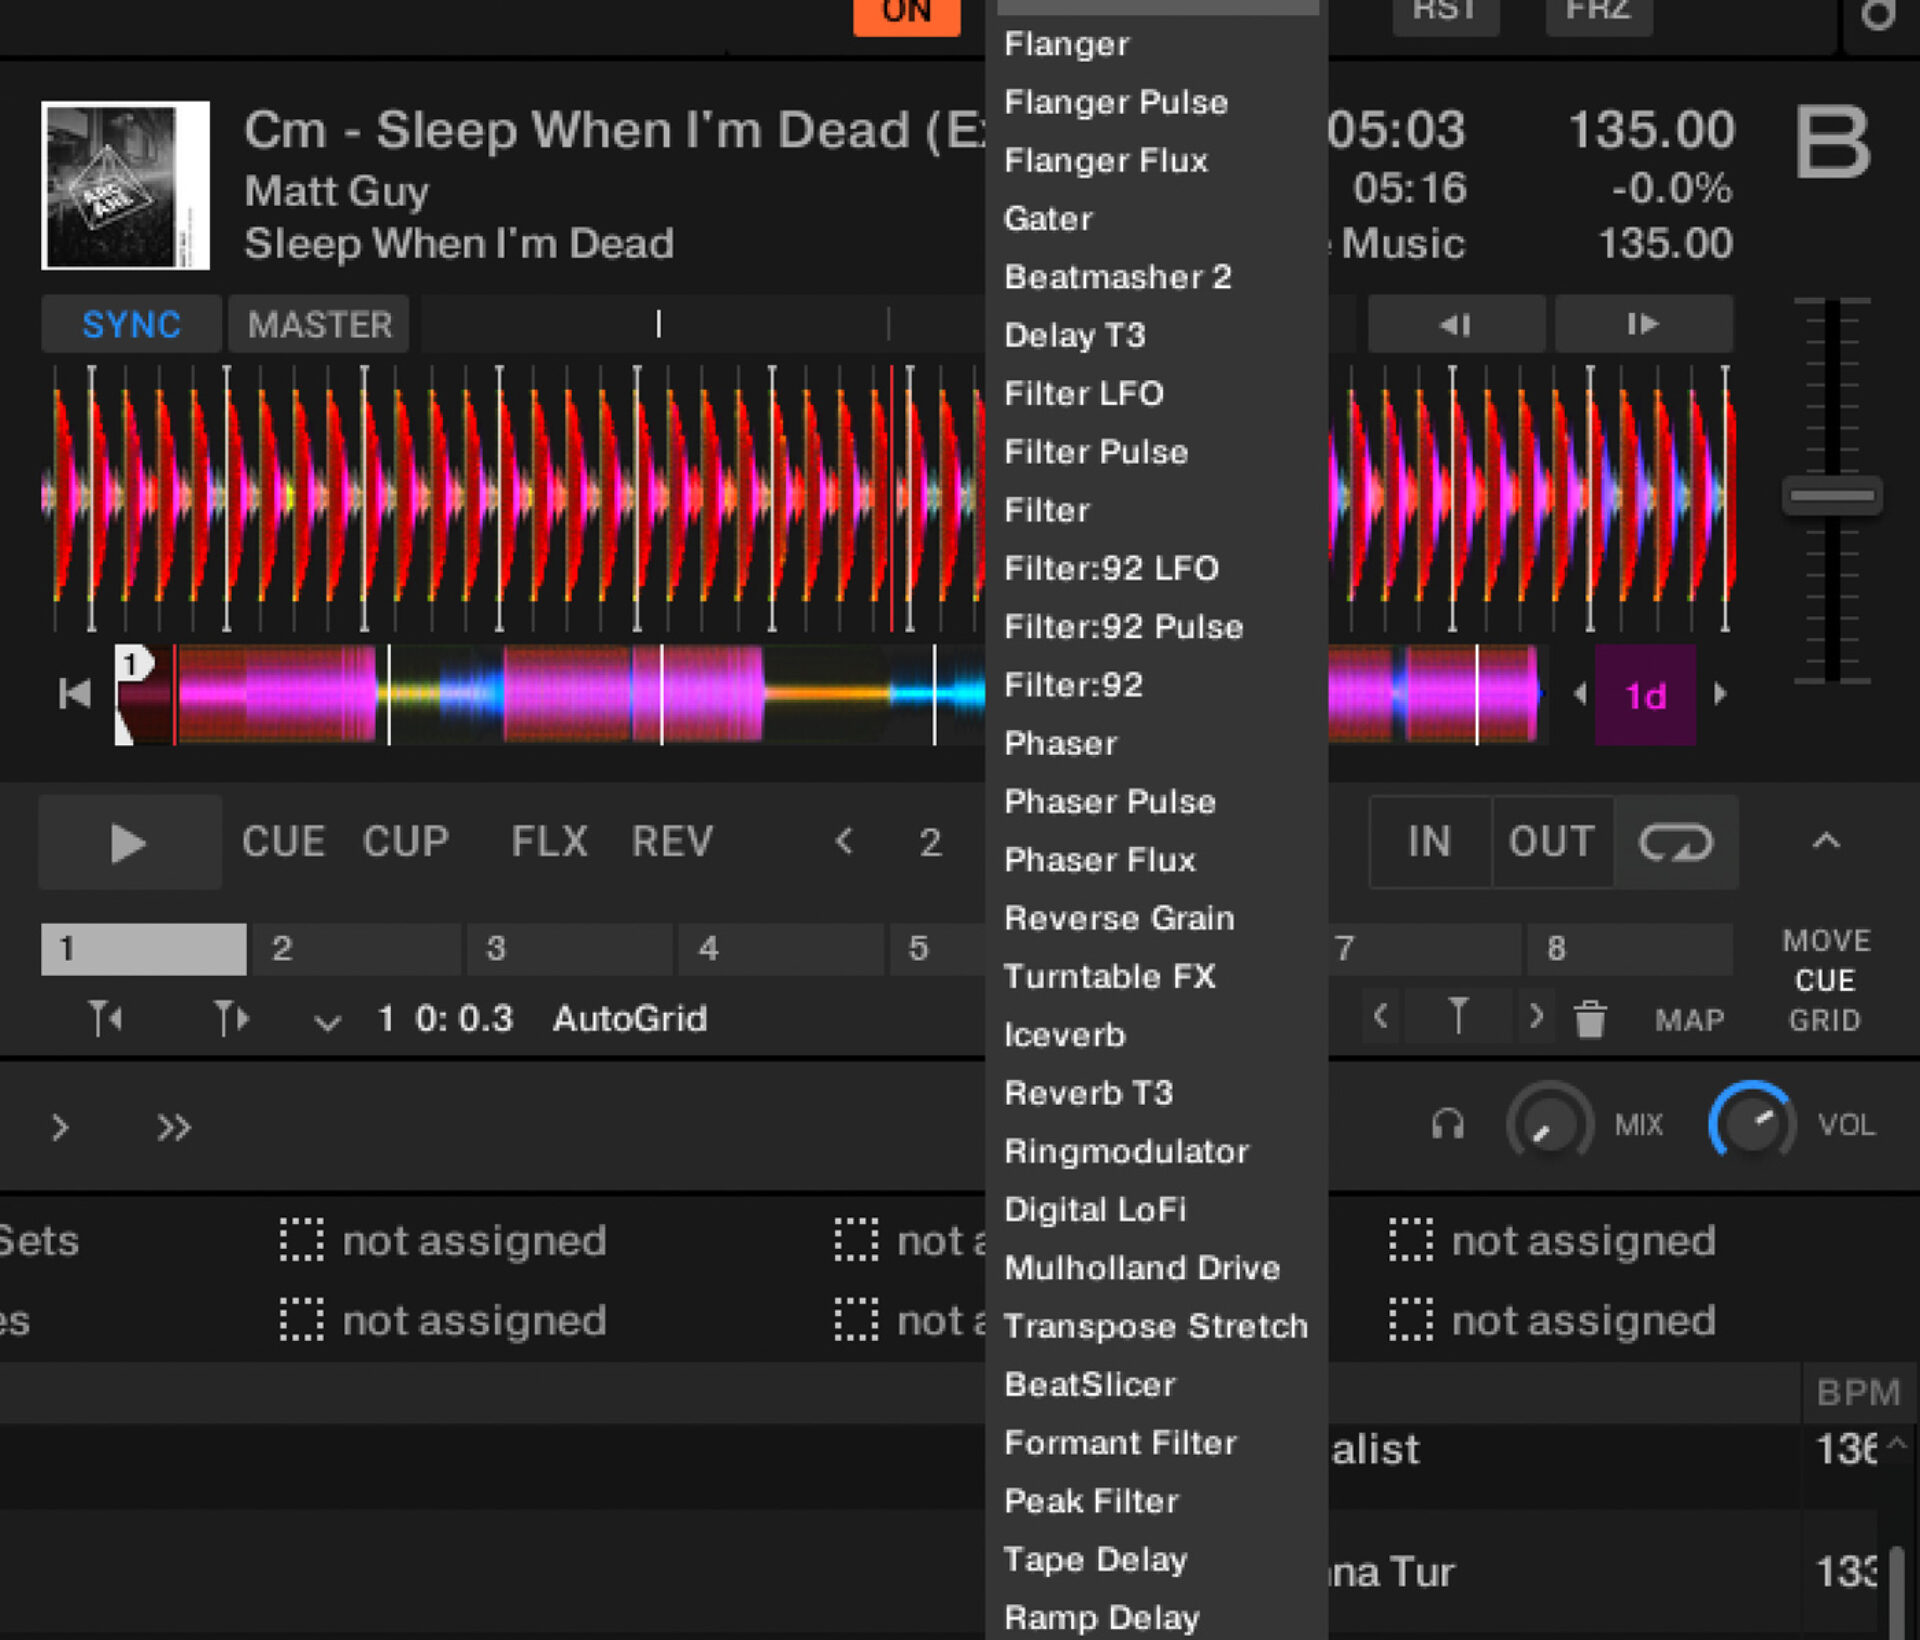This screenshot has height=1640, width=1920.
Task: Toggle MASTER on deck B
Action: (318, 324)
